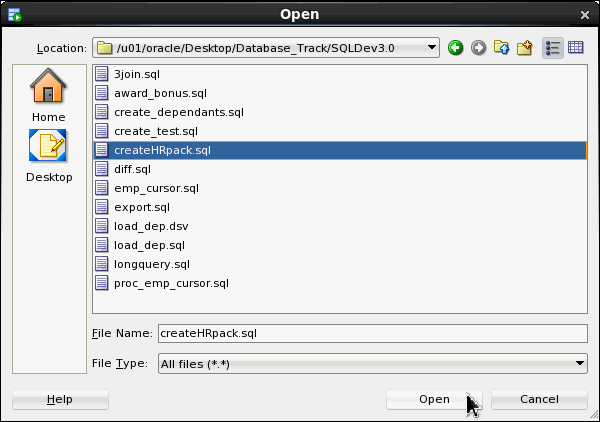The width and height of the screenshot is (600, 422).
Task: Open the Desktop shortcut
Action: point(49,156)
